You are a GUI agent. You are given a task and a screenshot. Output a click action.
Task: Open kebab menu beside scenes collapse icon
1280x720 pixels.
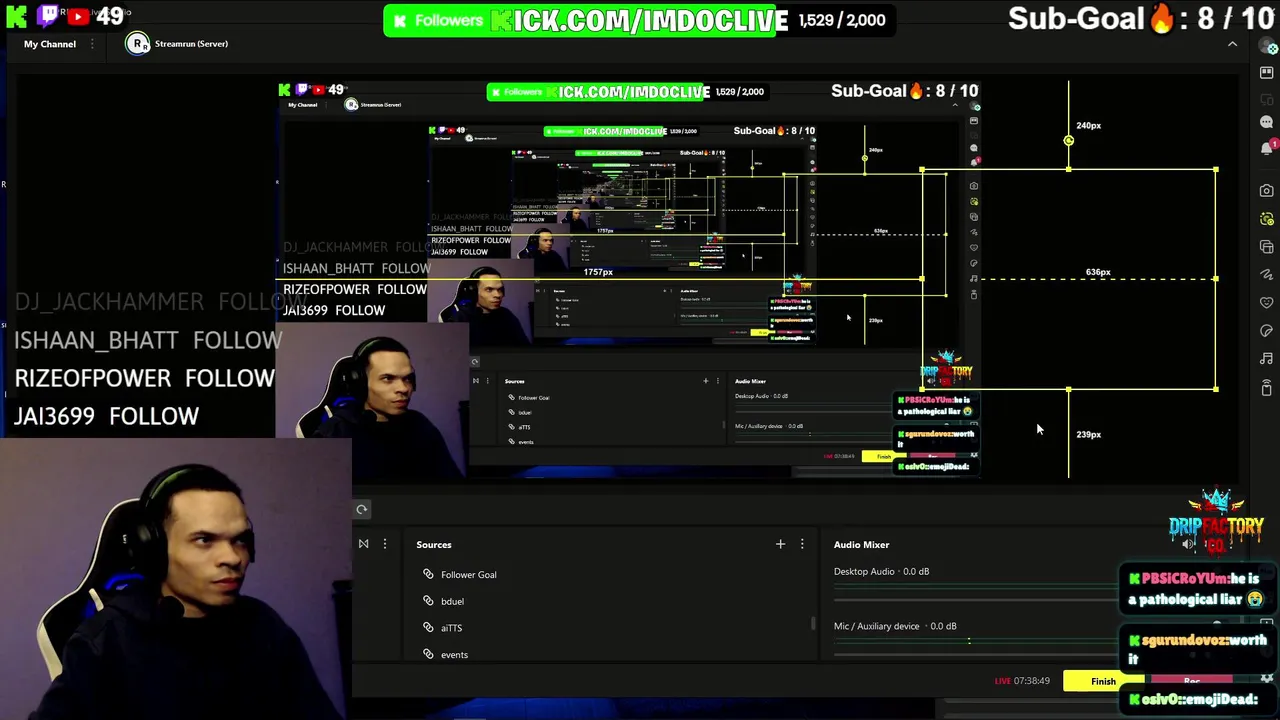click(385, 544)
